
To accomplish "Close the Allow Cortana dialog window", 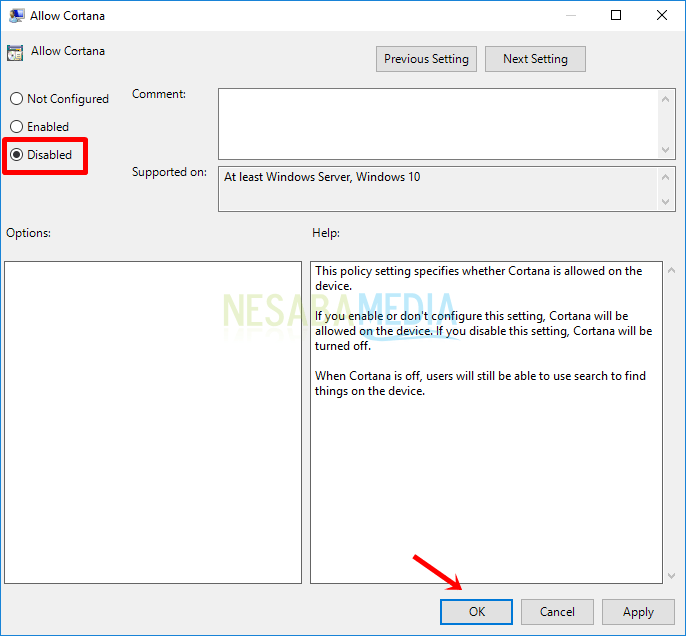I will (662, 15).
